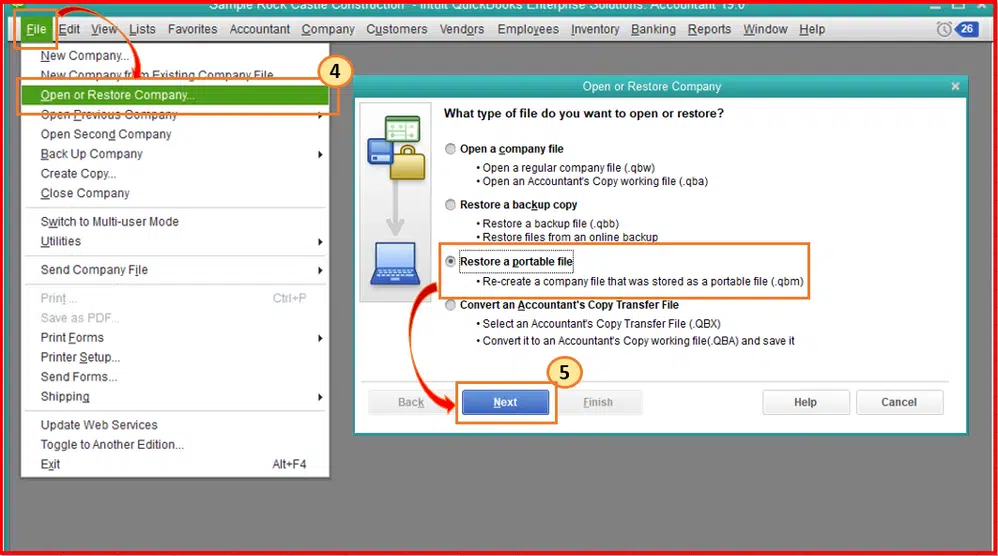The image size is (998, 556).
Task: Expand the Utilities submenu arrow
Action: coord(320,242)
